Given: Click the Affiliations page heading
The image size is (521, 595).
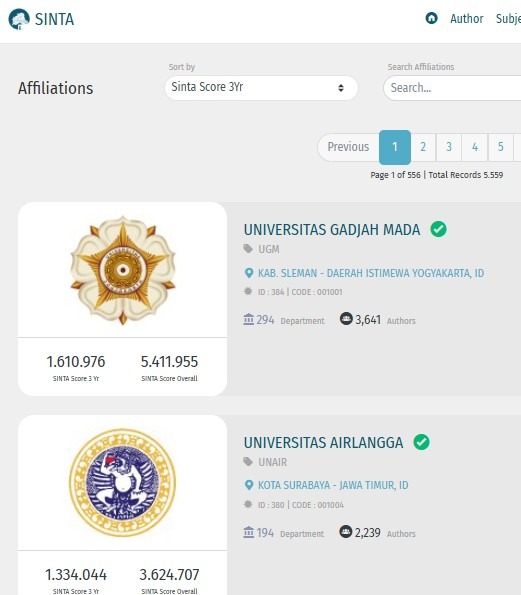Looking at the screenshot, I should (55, 88).
